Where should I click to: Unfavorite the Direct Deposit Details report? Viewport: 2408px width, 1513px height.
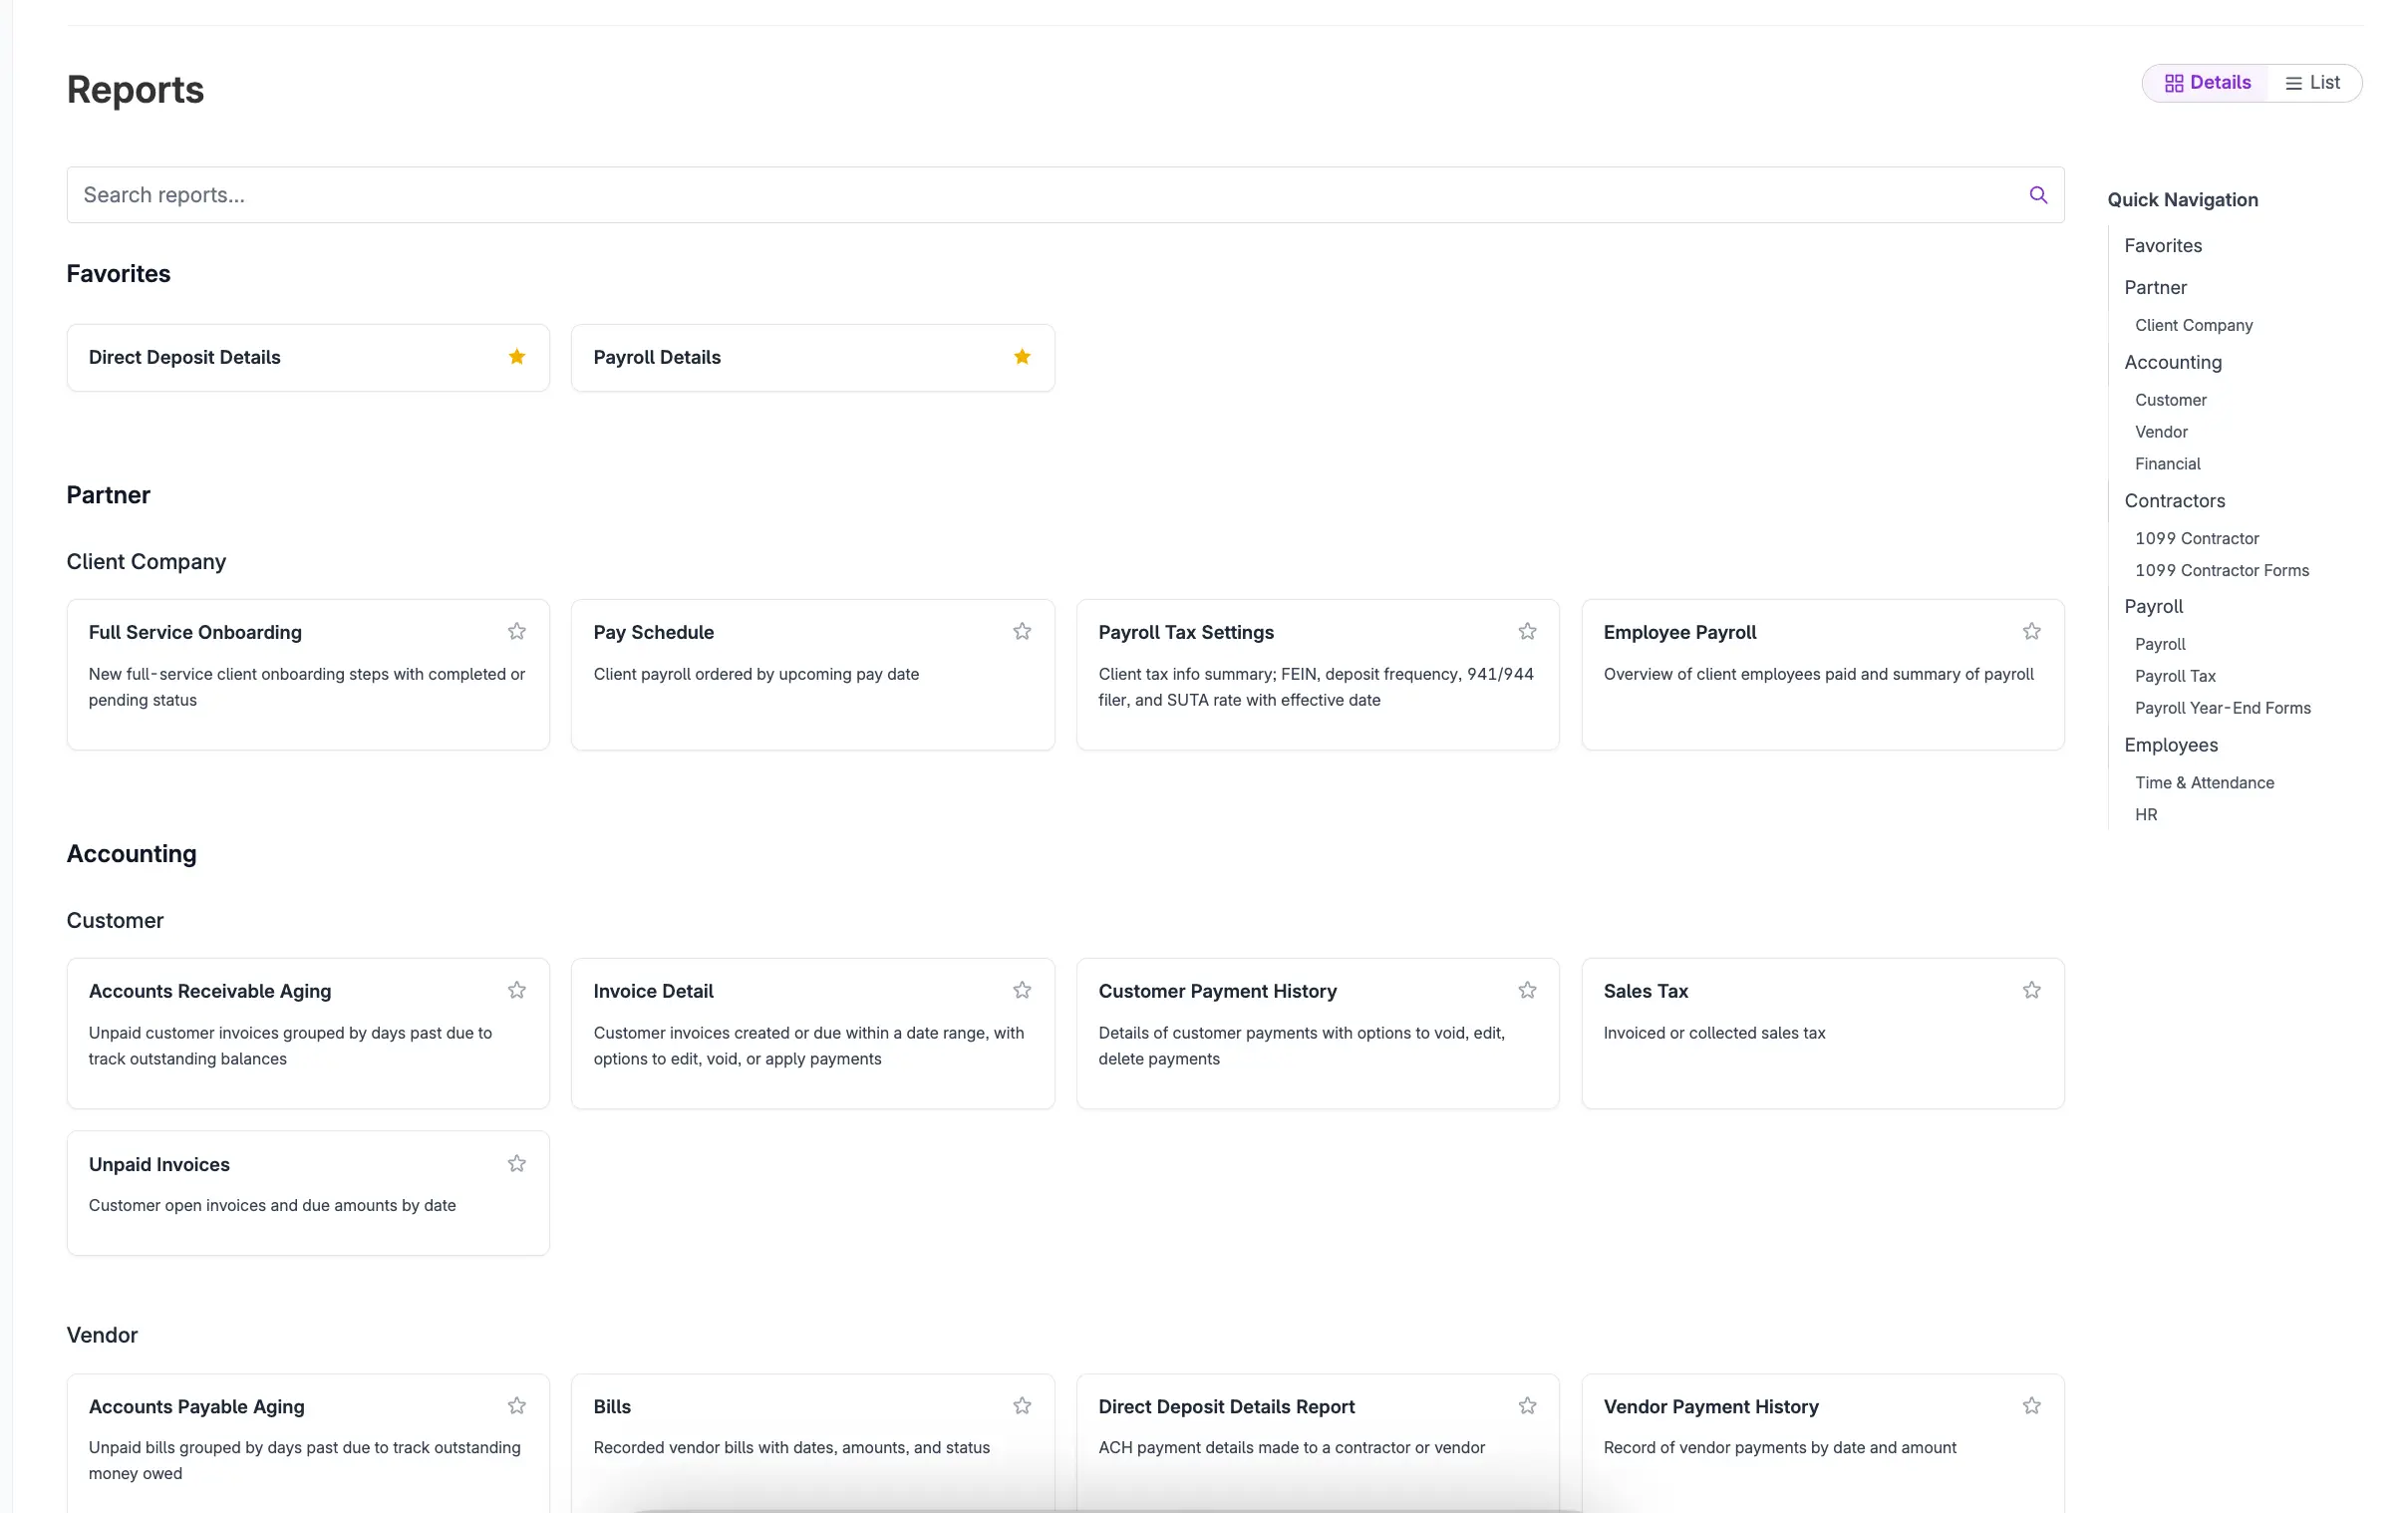click(x=516, y=356)
